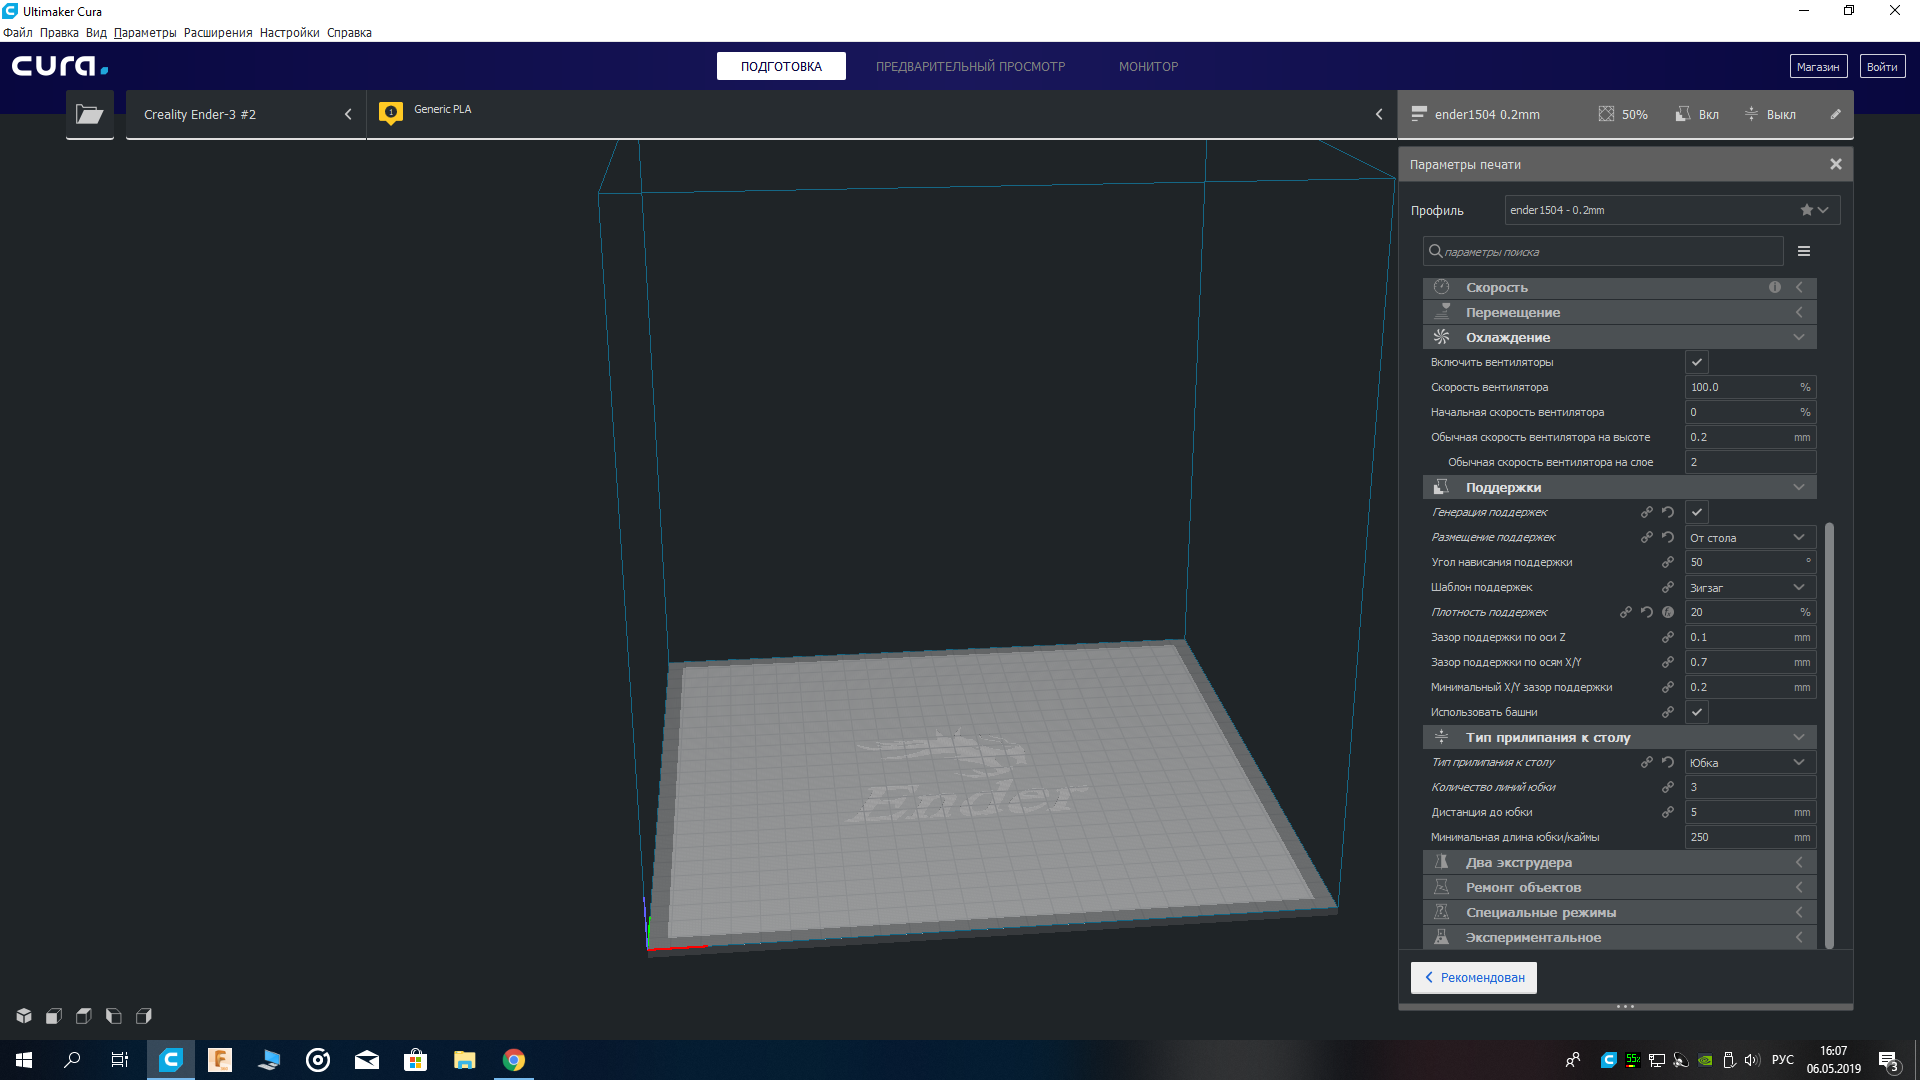
Task: Select the left side view cube icon
Action: pyautogui.click(x=114, y=1016)
